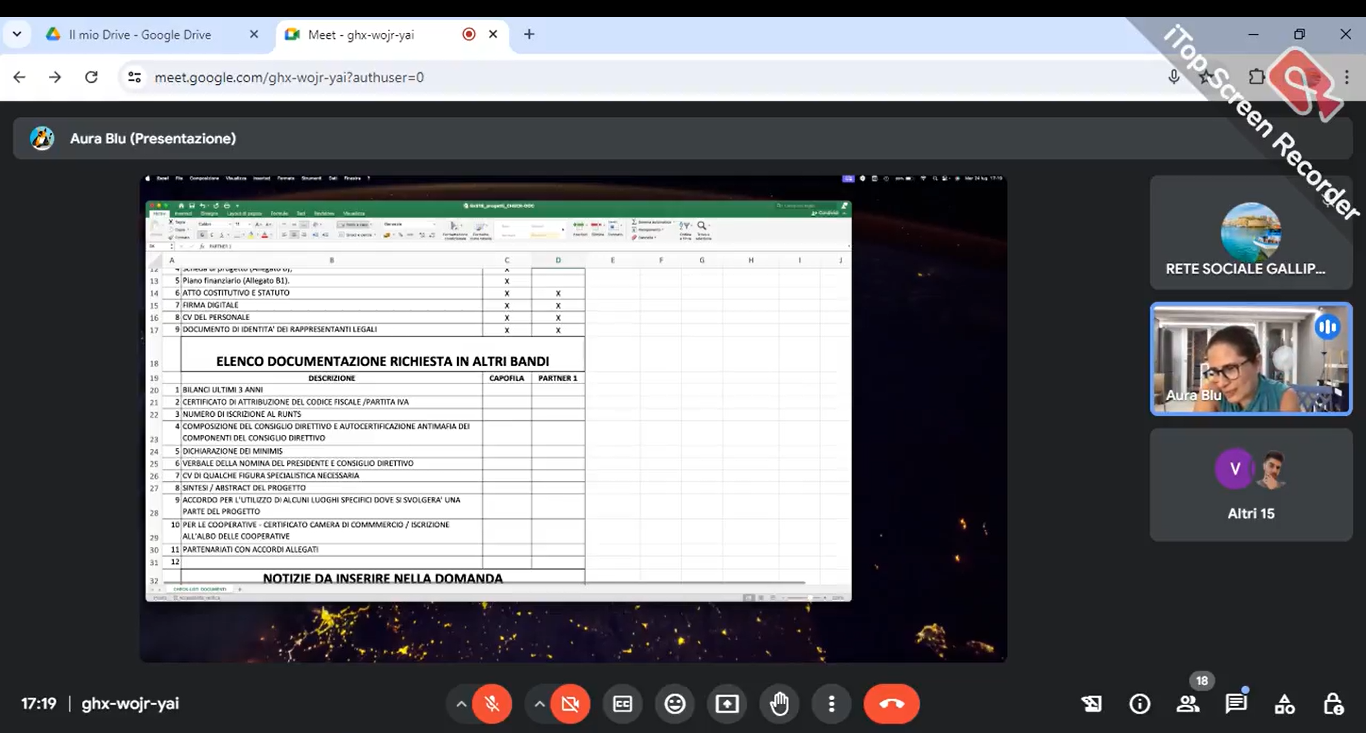Image resolution: width=1366 pixels, height=733 pixels.
Task: Click column D header in shared Excel
Action: pyautogui.click(x=558, y=260)
